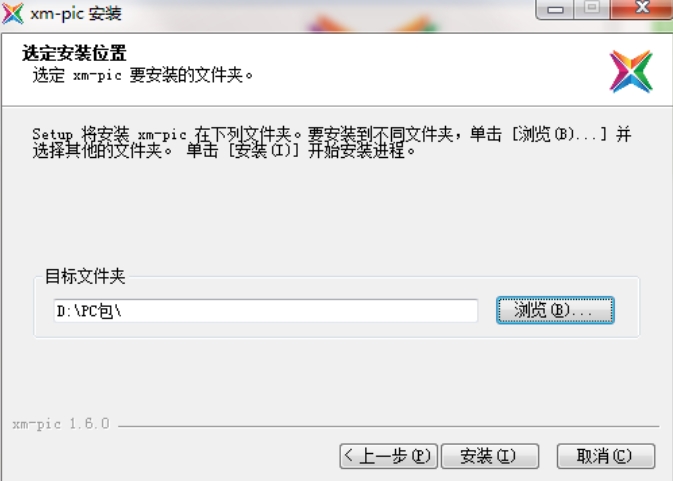The image size is (673, 481).
Task: Click the 选定安装位置 heading
Action: coord(74,53)
